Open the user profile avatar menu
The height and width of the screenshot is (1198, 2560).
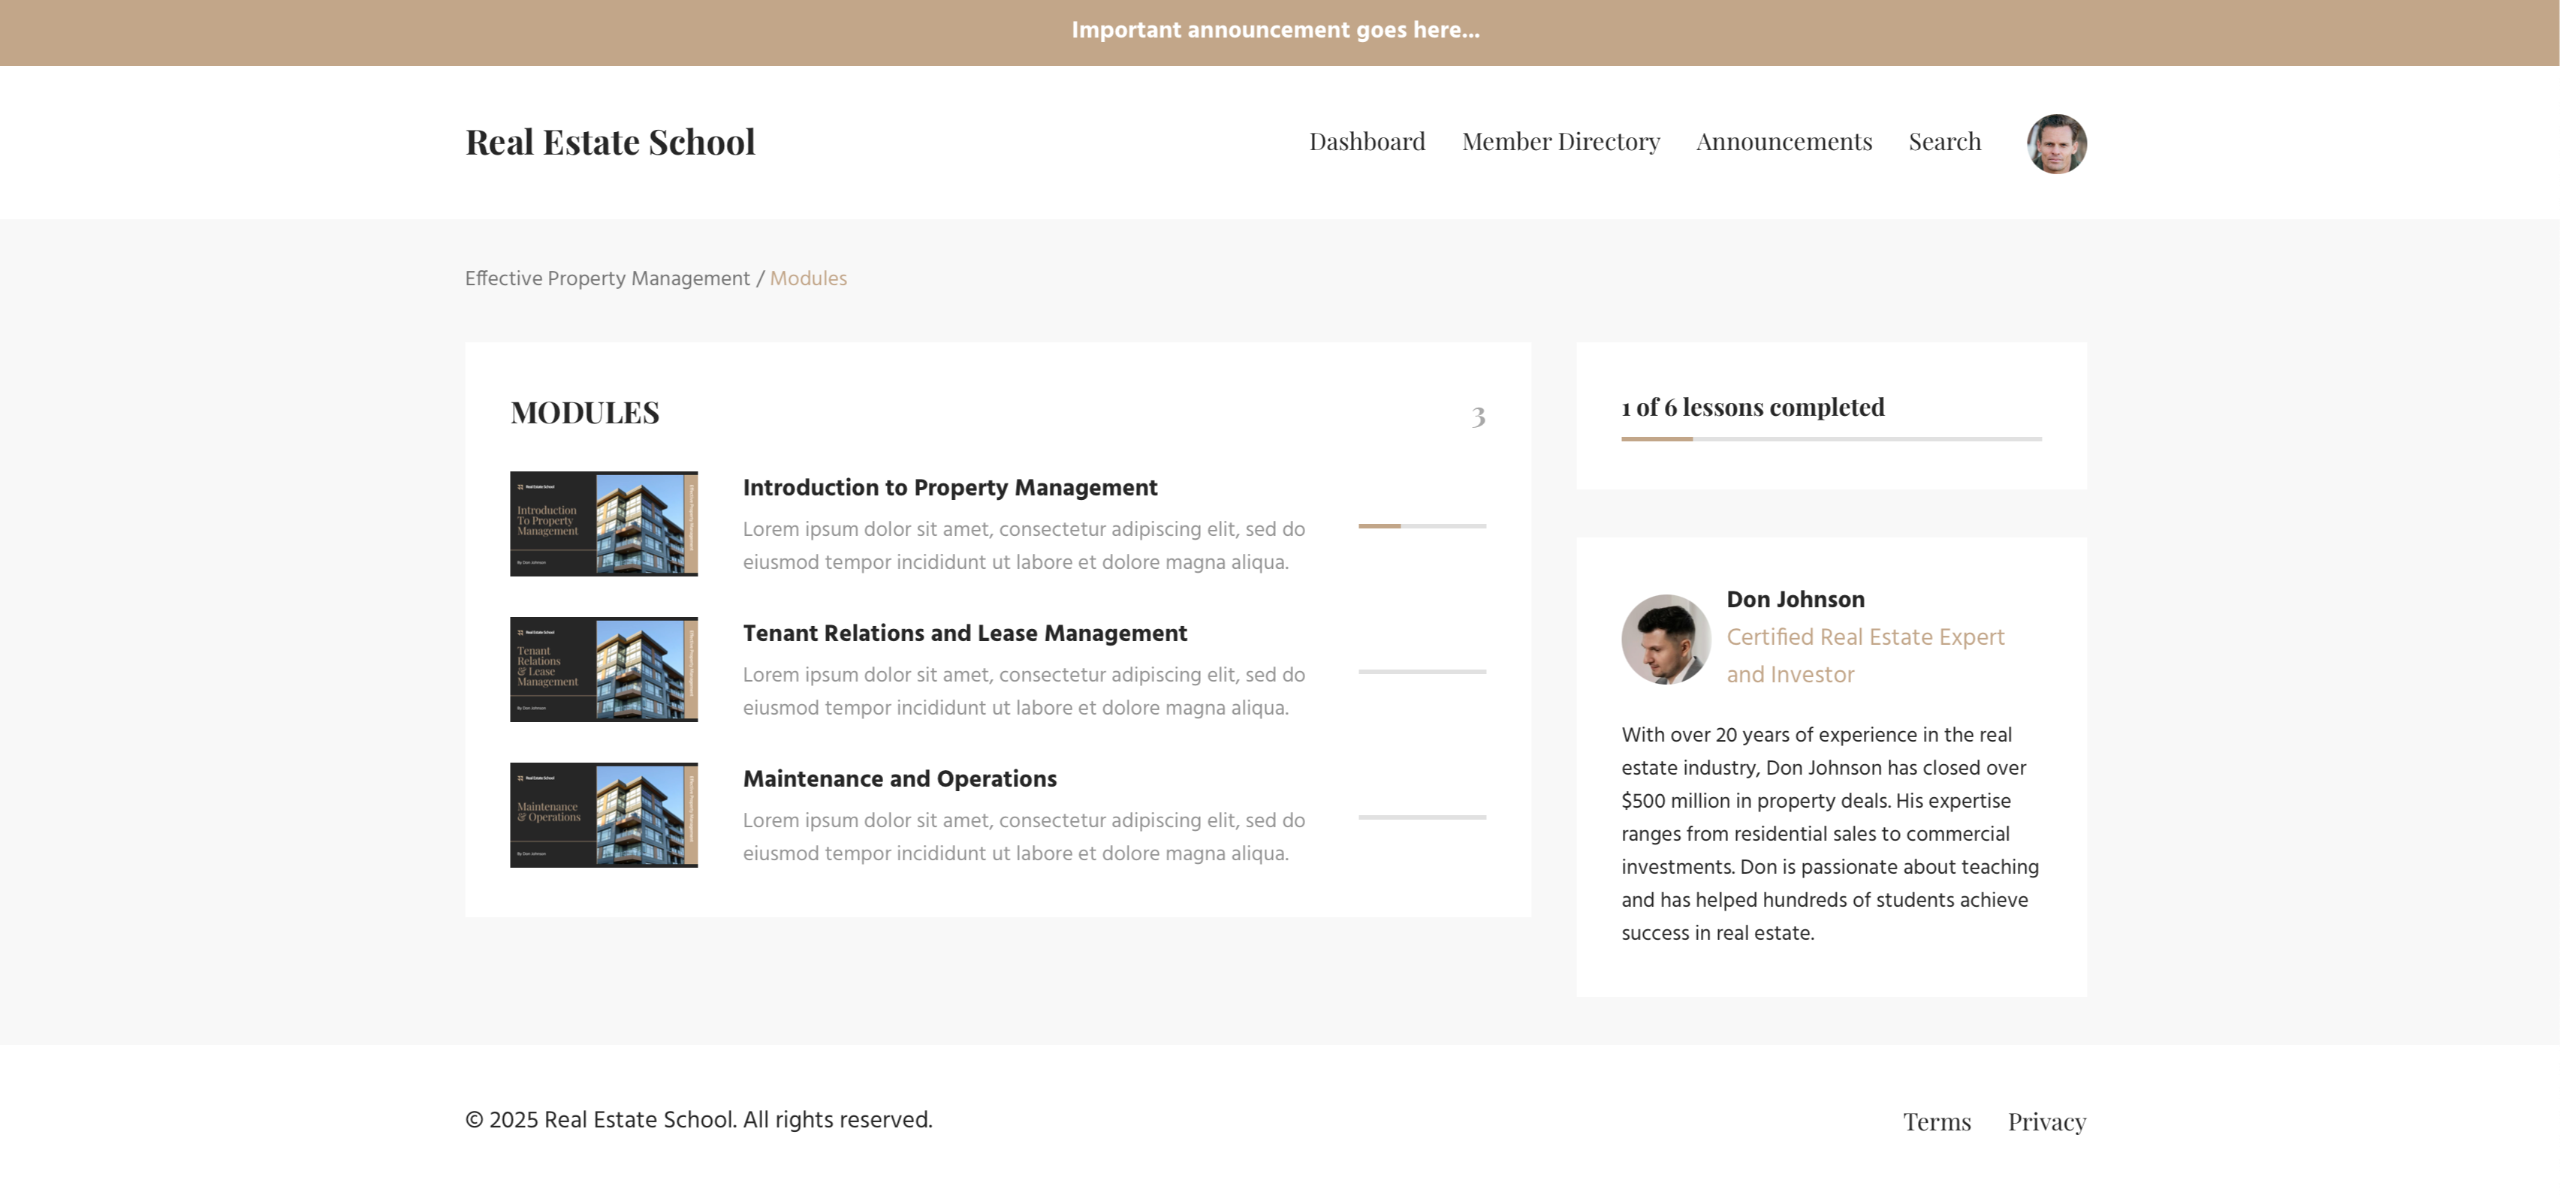click(2056, 143)
